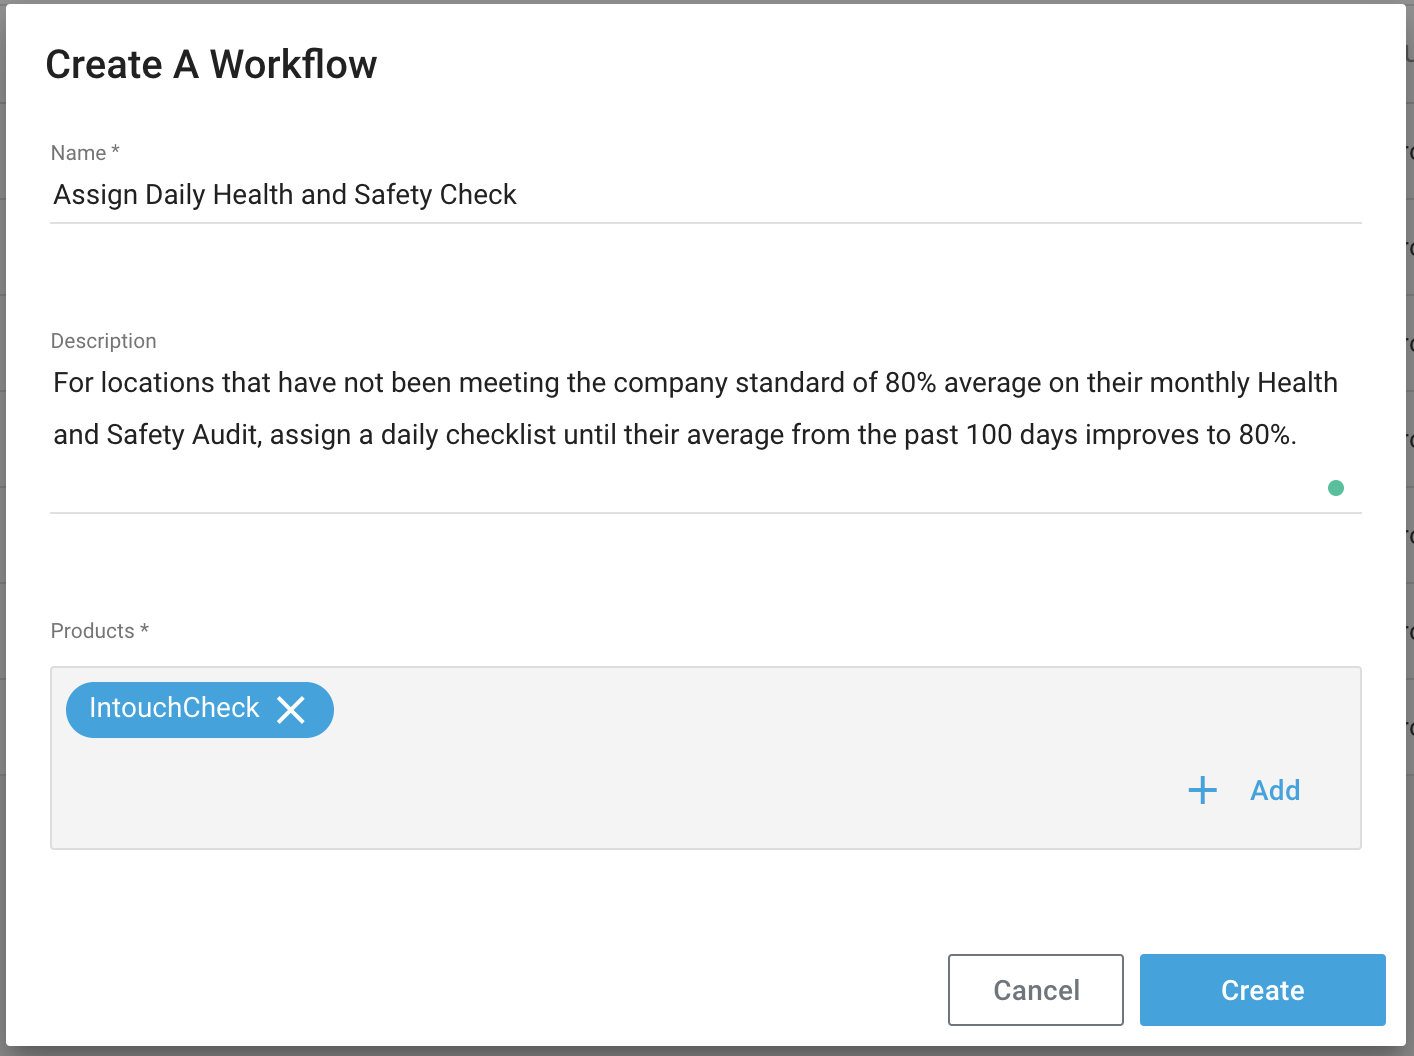Place cursor after 'Safety Check' in Name
The width and height of the screenshot is (1414, 1056).
518,195
